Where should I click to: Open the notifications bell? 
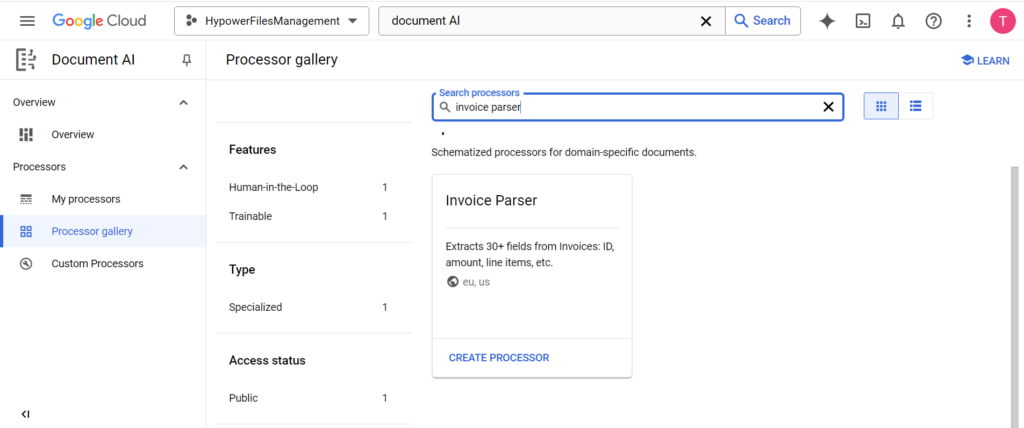click(x=898, y=21)
